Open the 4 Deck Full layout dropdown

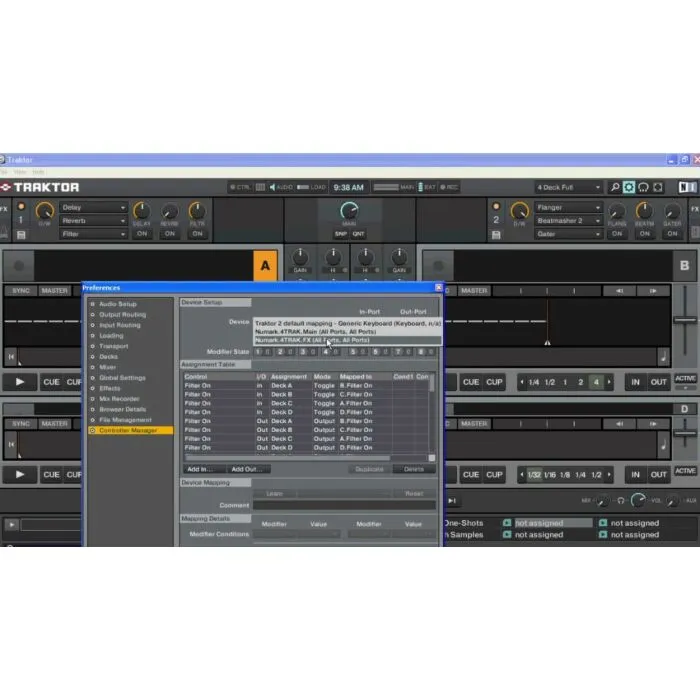569,187
